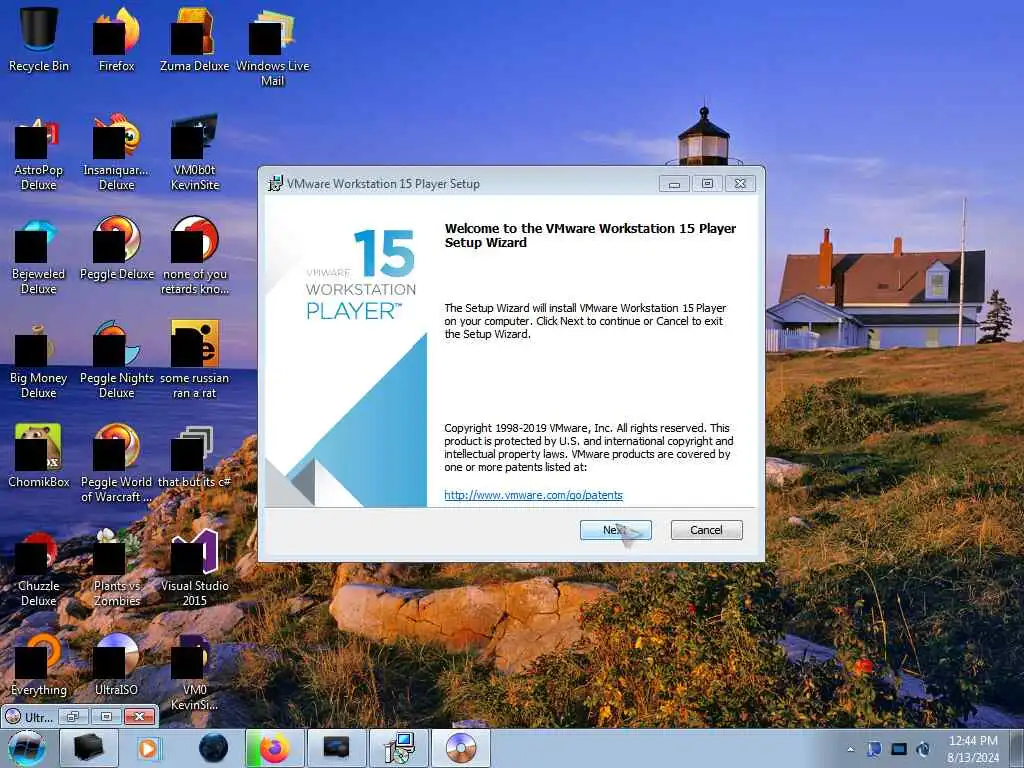Select the Zuma Deluxe desktop icon
The image size is (1024, 768).
pyautogui.click(x=195, y=39)
